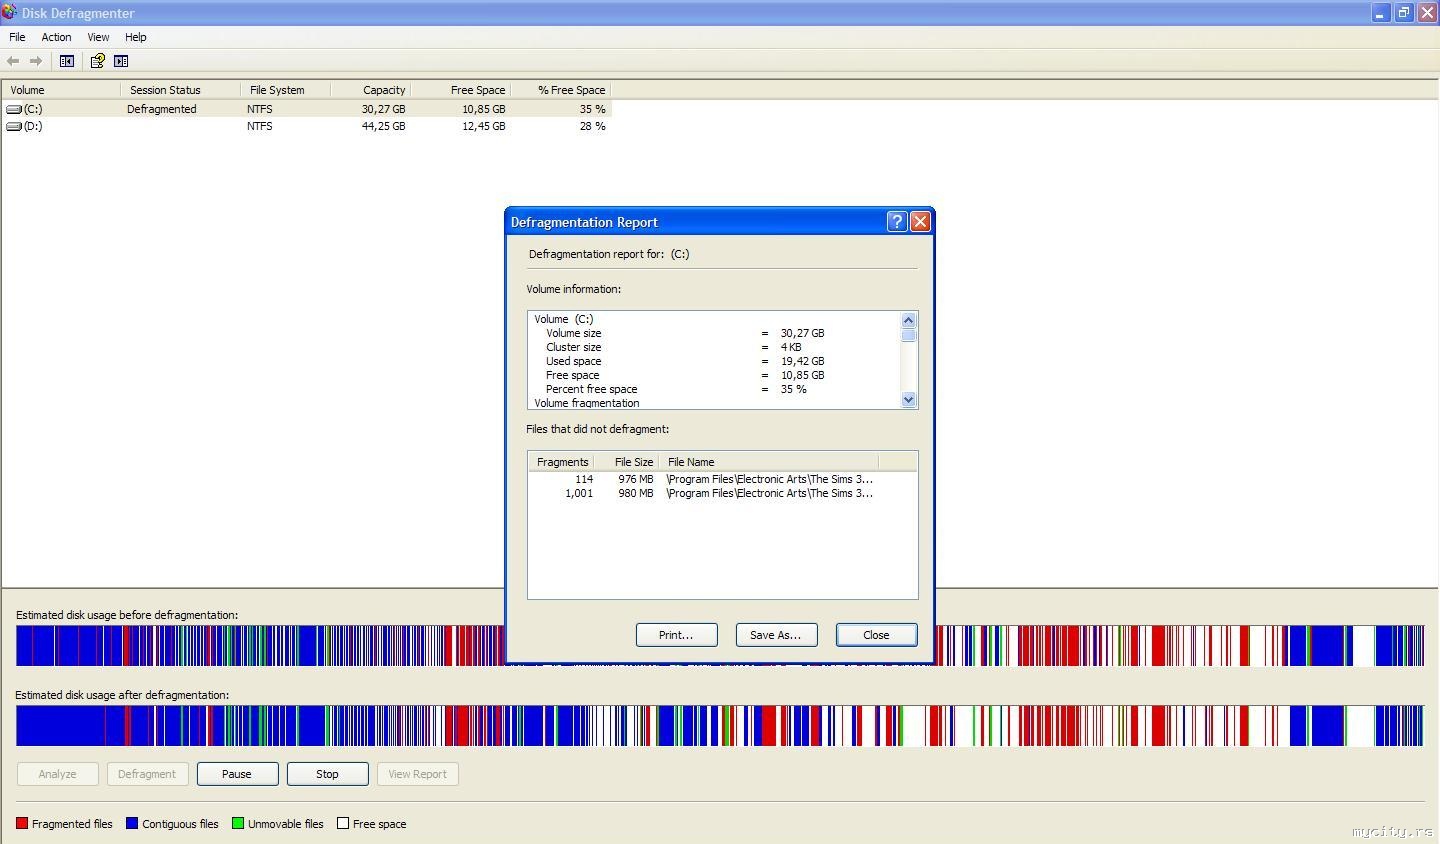Close the Defragmentation Report with the red X
This screenshot has width=1440, height=844.
[x=920, y=222]
